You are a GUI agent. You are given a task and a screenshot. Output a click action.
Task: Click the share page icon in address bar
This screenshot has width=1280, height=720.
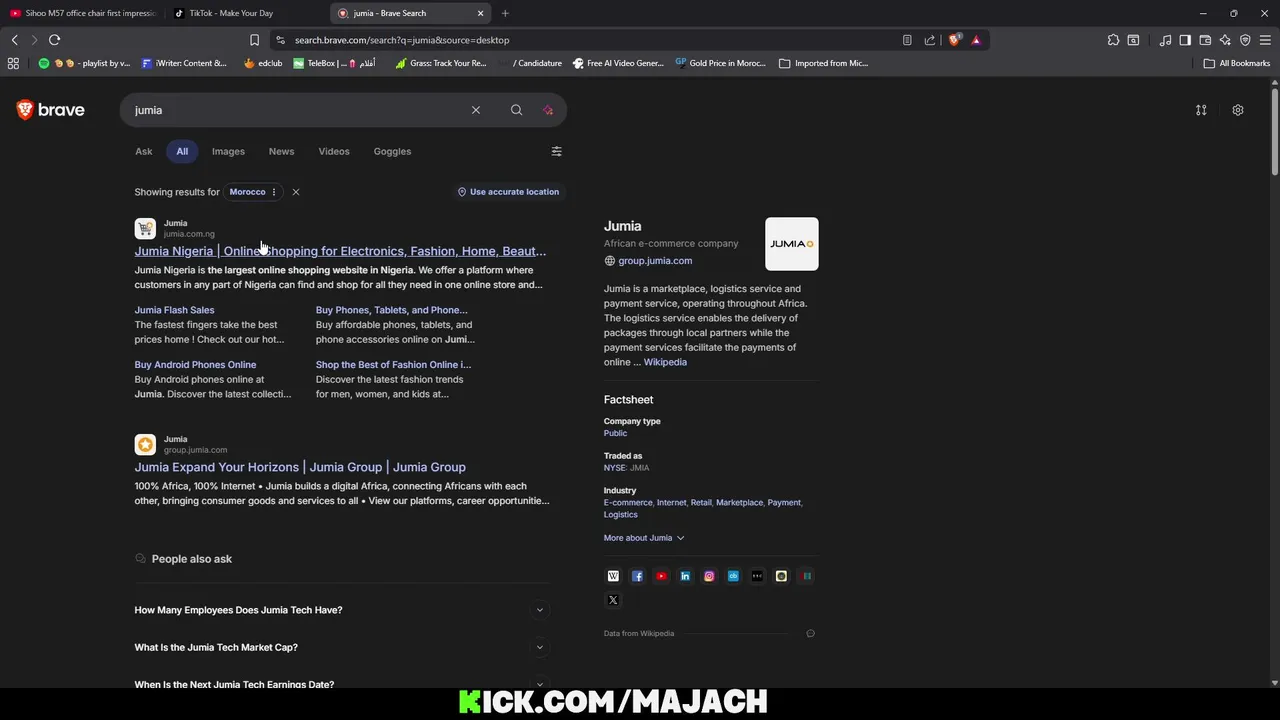[x=930, y=40]
